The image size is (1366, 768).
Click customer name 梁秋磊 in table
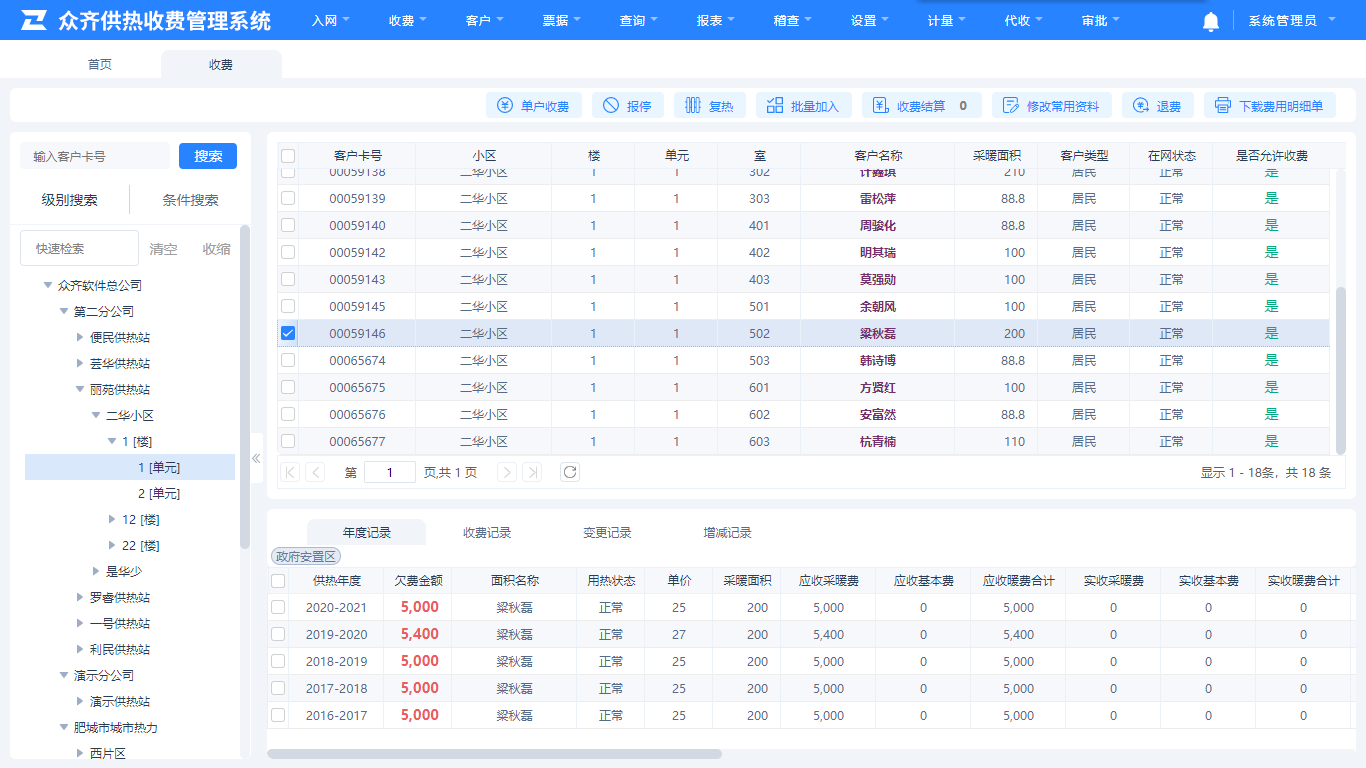[x=878, y=333]
